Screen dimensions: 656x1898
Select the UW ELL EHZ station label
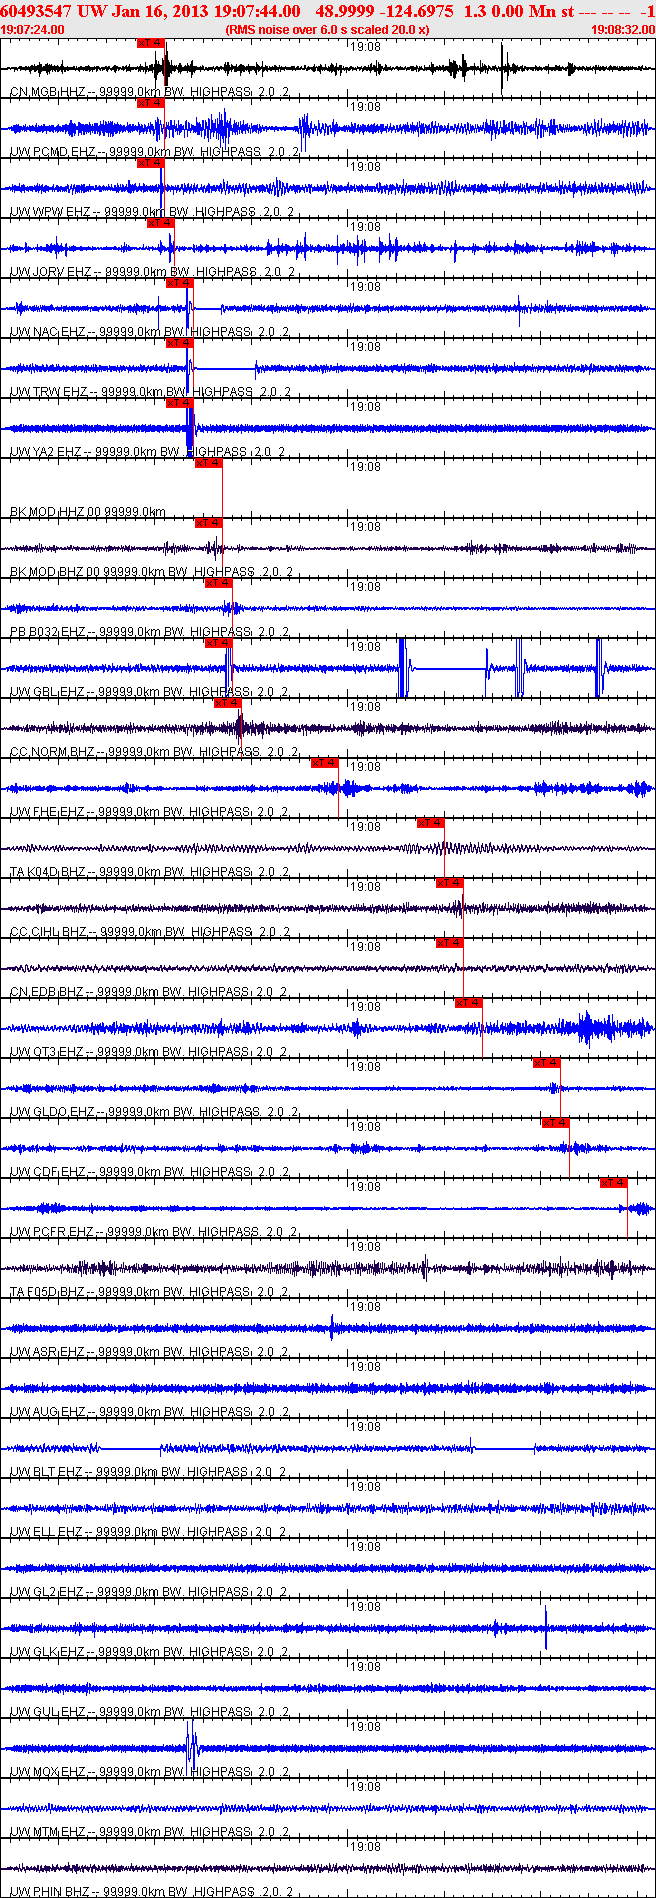click(149, 1532)
